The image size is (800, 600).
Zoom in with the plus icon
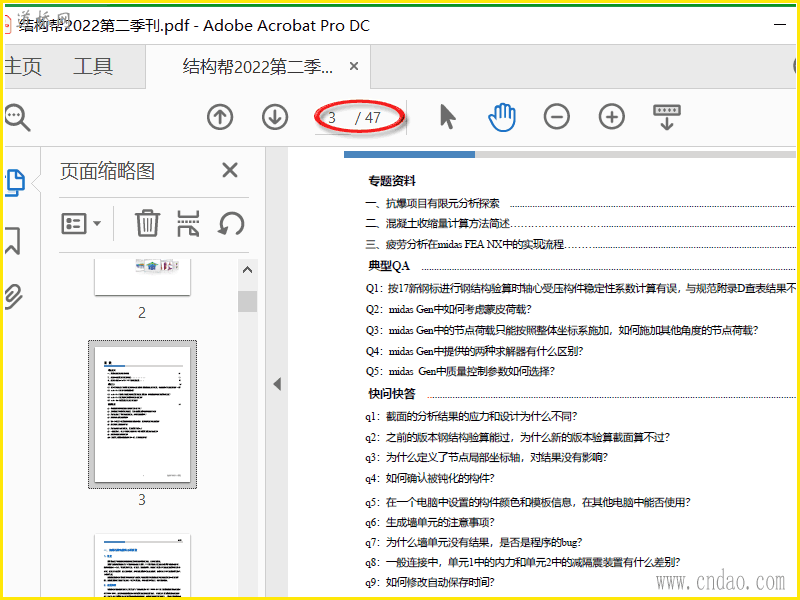pyautogui.click(x=612, y=117)
